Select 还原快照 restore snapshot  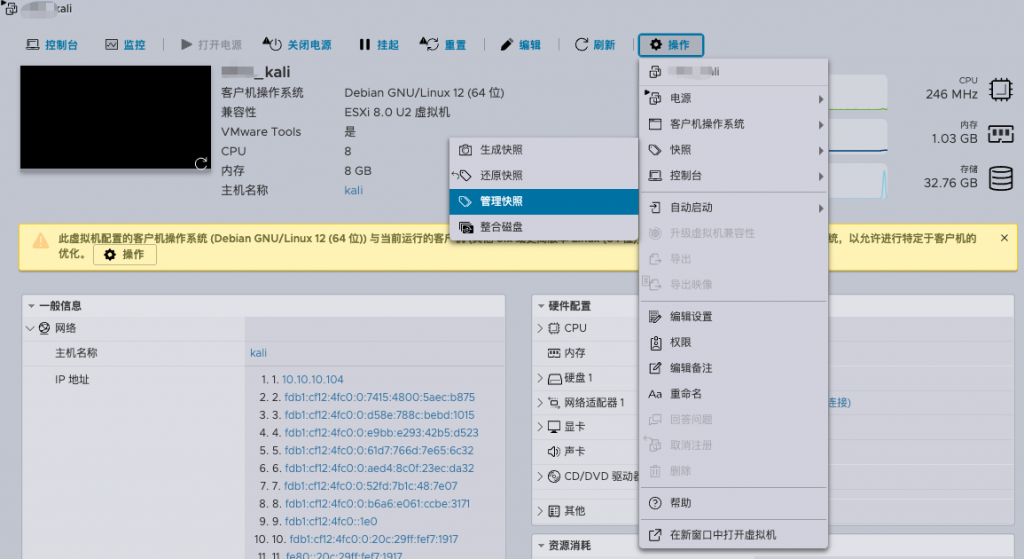543,175
